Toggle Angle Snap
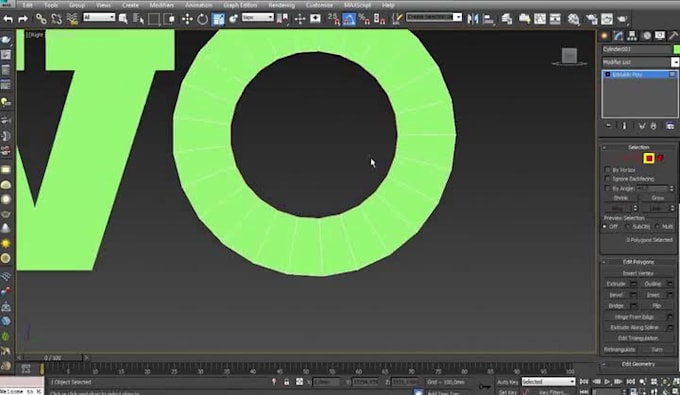The width and height of the screenshot is (680, 395). 349,19
